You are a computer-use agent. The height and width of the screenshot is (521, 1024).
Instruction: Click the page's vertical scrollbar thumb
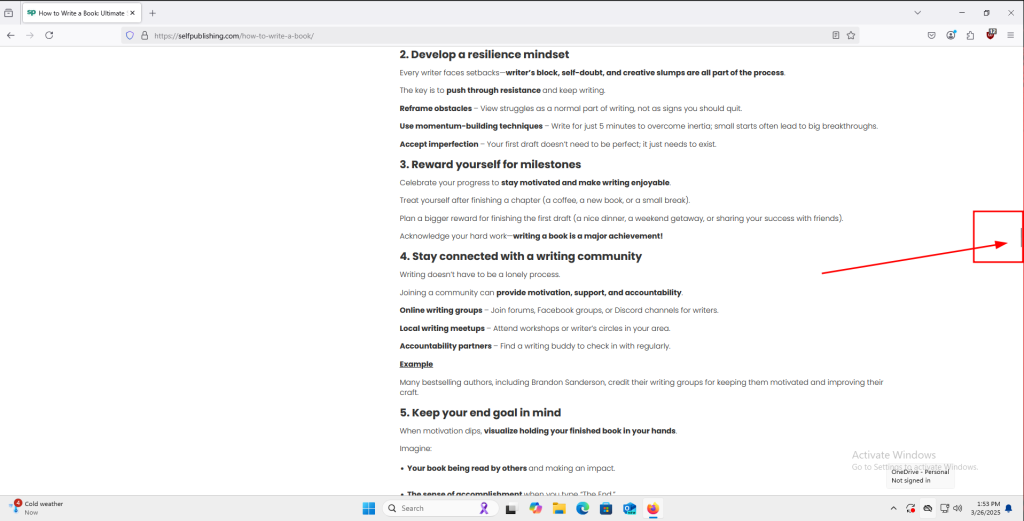point(1021,237)
